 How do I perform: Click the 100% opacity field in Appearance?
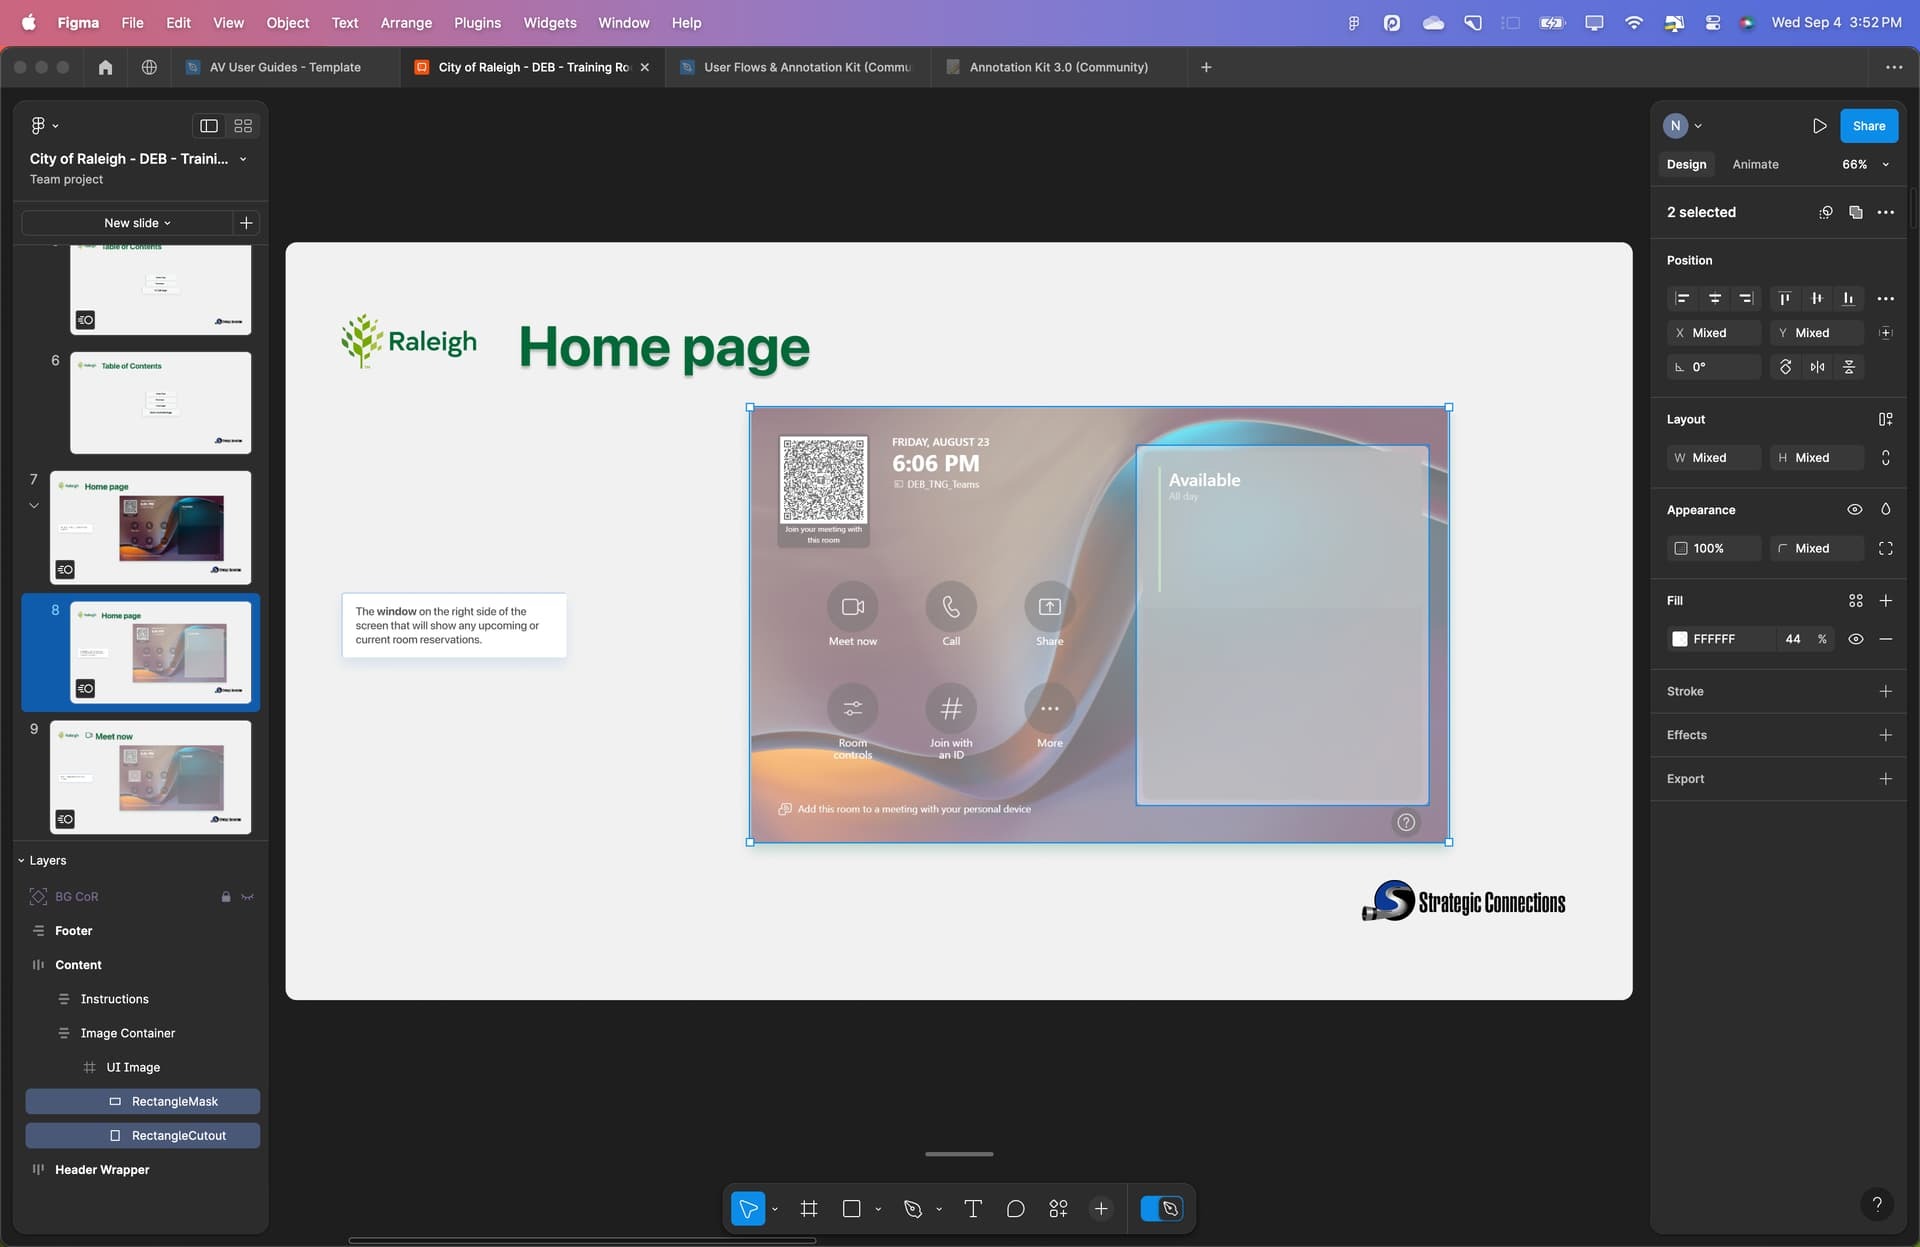[1714, 549]
